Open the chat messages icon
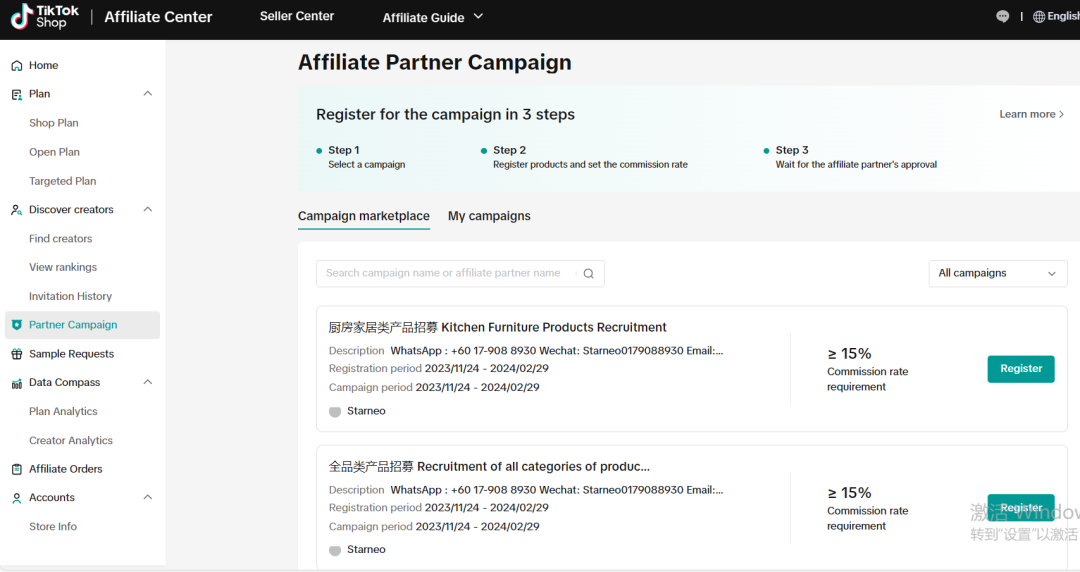Viewport: 1080px width, 572px height. pos(1003,17)
